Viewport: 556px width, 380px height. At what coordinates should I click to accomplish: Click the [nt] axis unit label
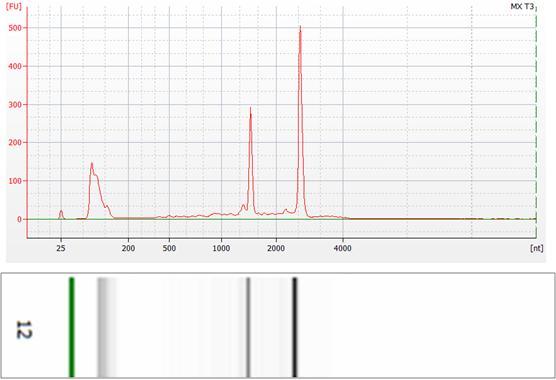click(536, 248)
